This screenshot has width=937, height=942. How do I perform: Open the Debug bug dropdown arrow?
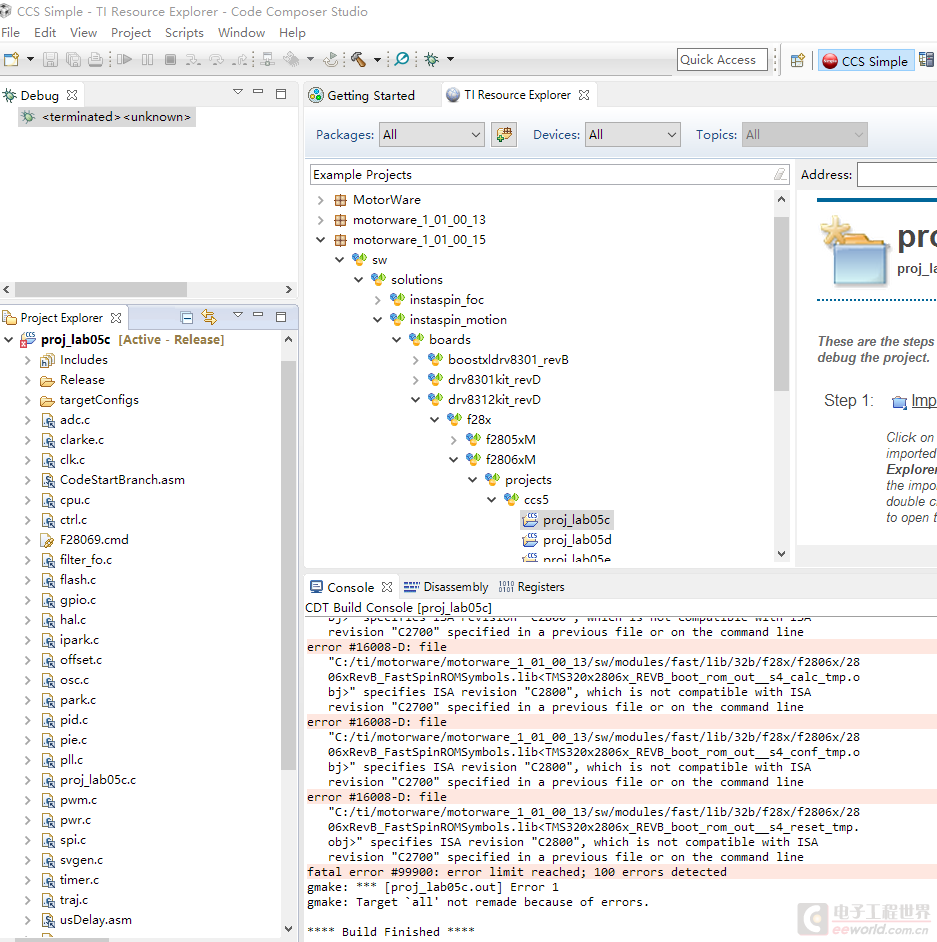click(450, 59)
